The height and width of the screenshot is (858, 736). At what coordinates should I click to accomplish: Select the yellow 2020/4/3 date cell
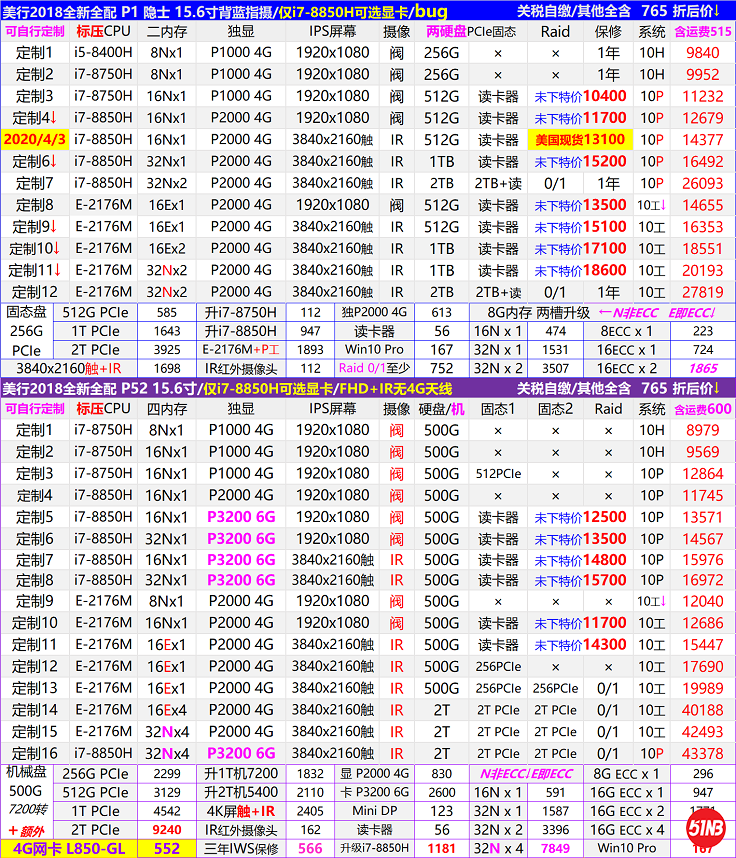(33, 140)
